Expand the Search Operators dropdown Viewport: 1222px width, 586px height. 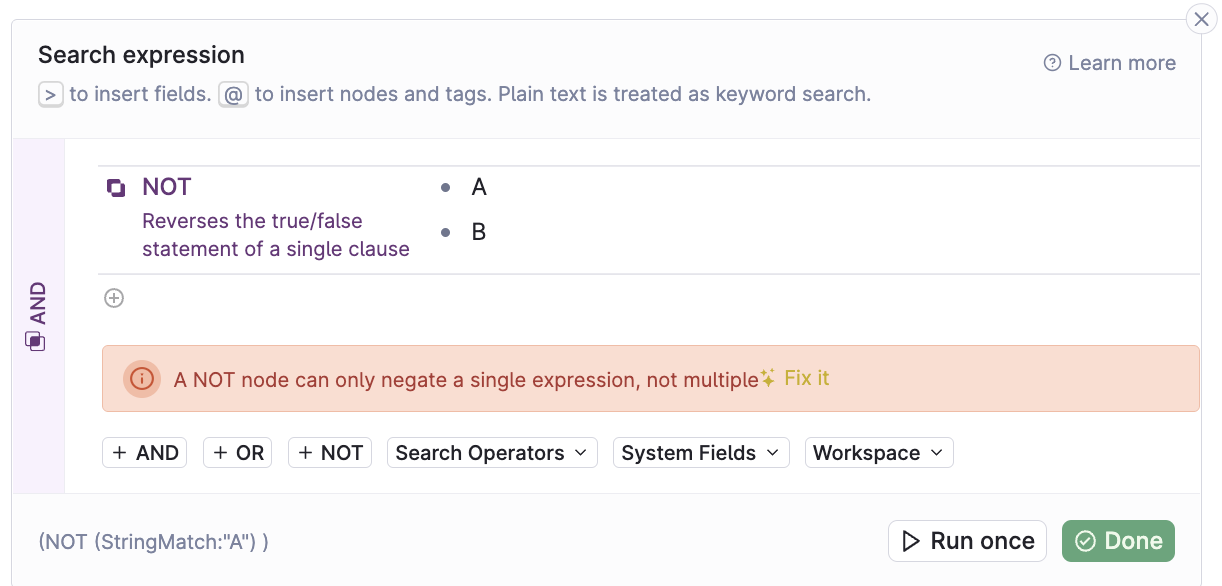point(492,453)
